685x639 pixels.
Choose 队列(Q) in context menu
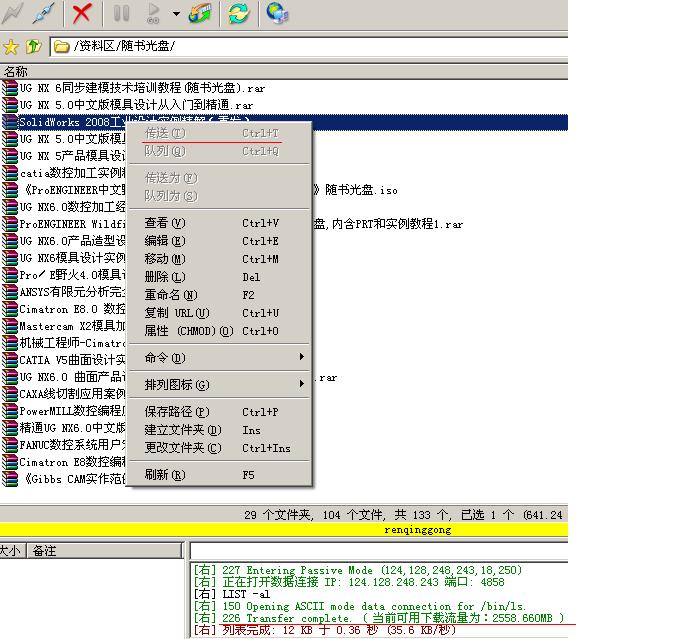coord(221,151)
